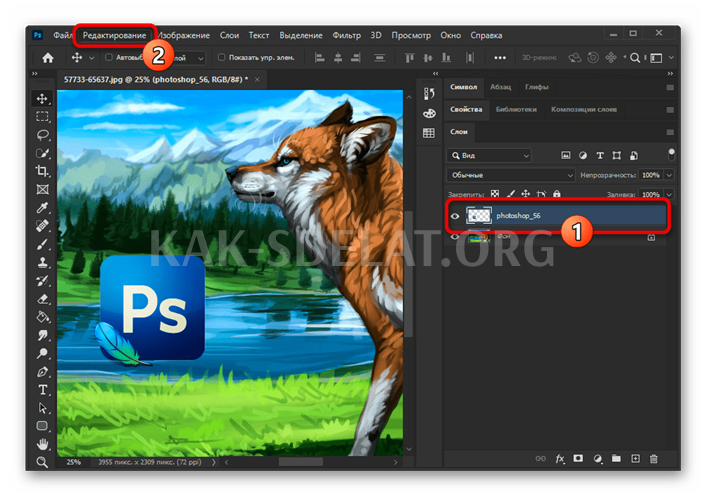Screen dimensions: 706x496
Task: Open the Вид layer filter dropdown
Action: tap(489, 156)
